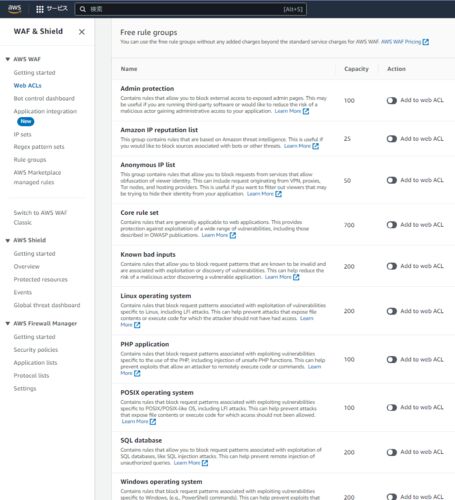
Task: Click the search magnifier icon
Action: click(x=83, y=9)
